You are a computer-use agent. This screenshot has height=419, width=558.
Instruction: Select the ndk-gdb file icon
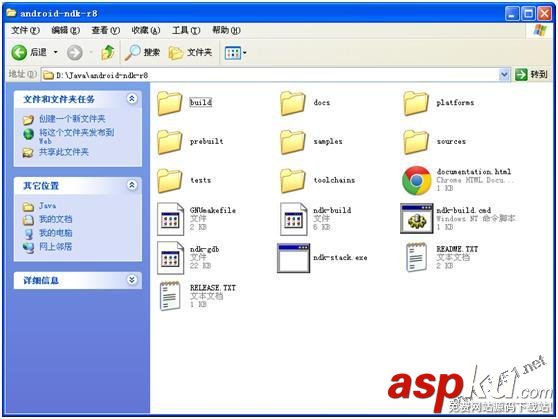170,258
